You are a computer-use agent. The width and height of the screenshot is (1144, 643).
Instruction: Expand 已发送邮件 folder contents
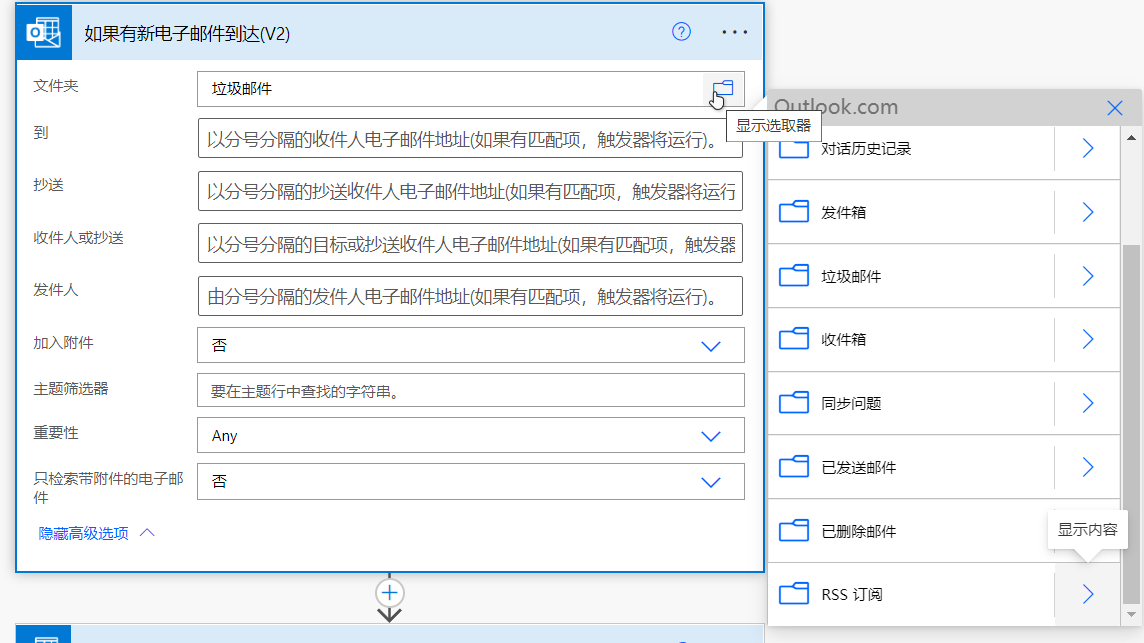pos(1087,466)
